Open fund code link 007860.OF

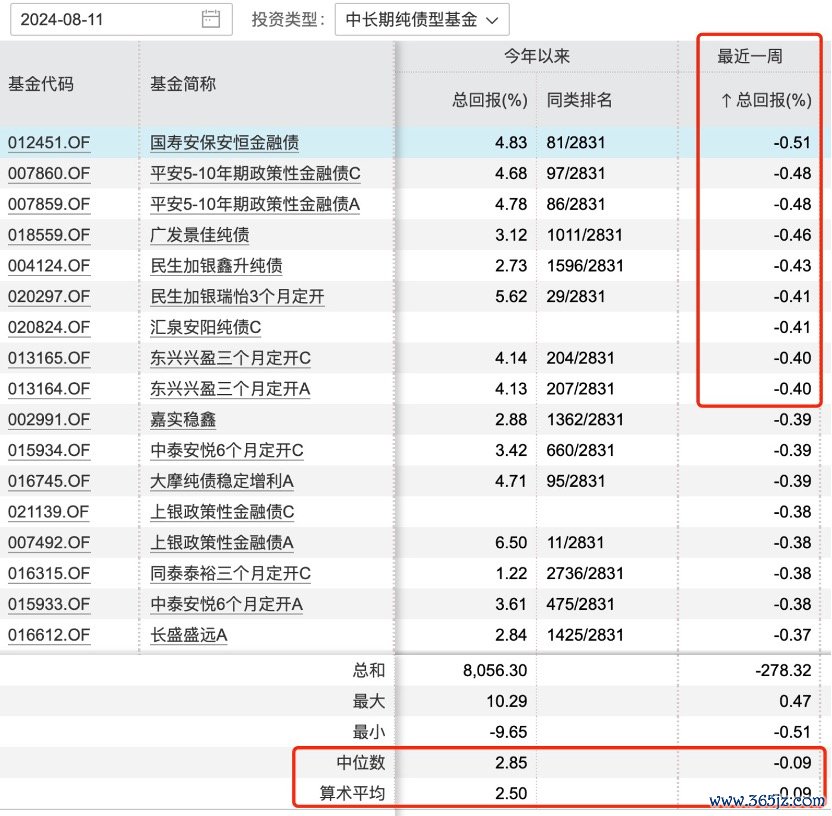(x=49, y=173)
